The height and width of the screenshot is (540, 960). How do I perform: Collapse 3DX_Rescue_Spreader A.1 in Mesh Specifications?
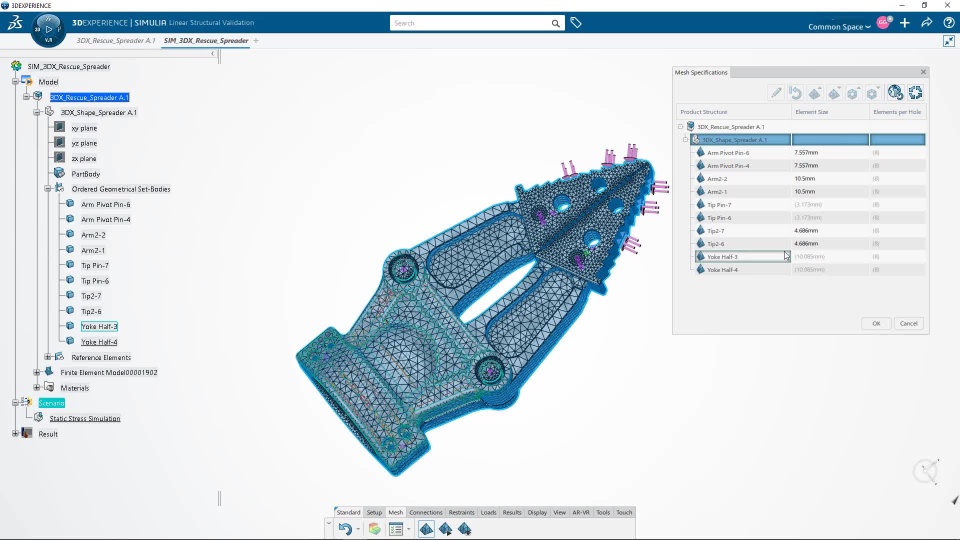pos(680,127)
